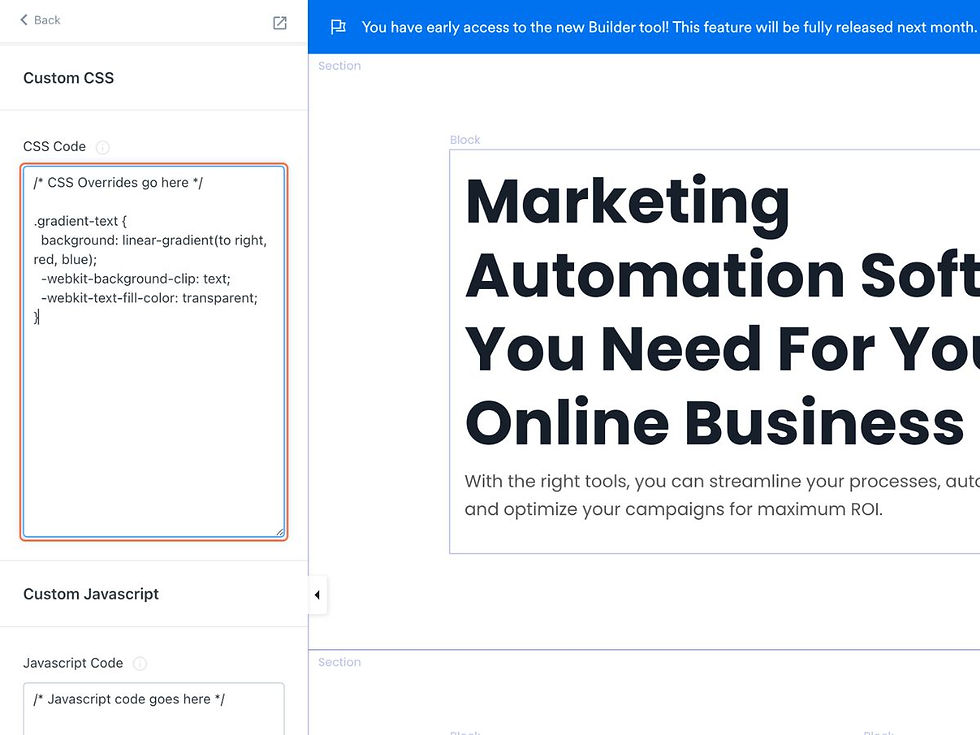Select the top Section label

tap(339, 66)
